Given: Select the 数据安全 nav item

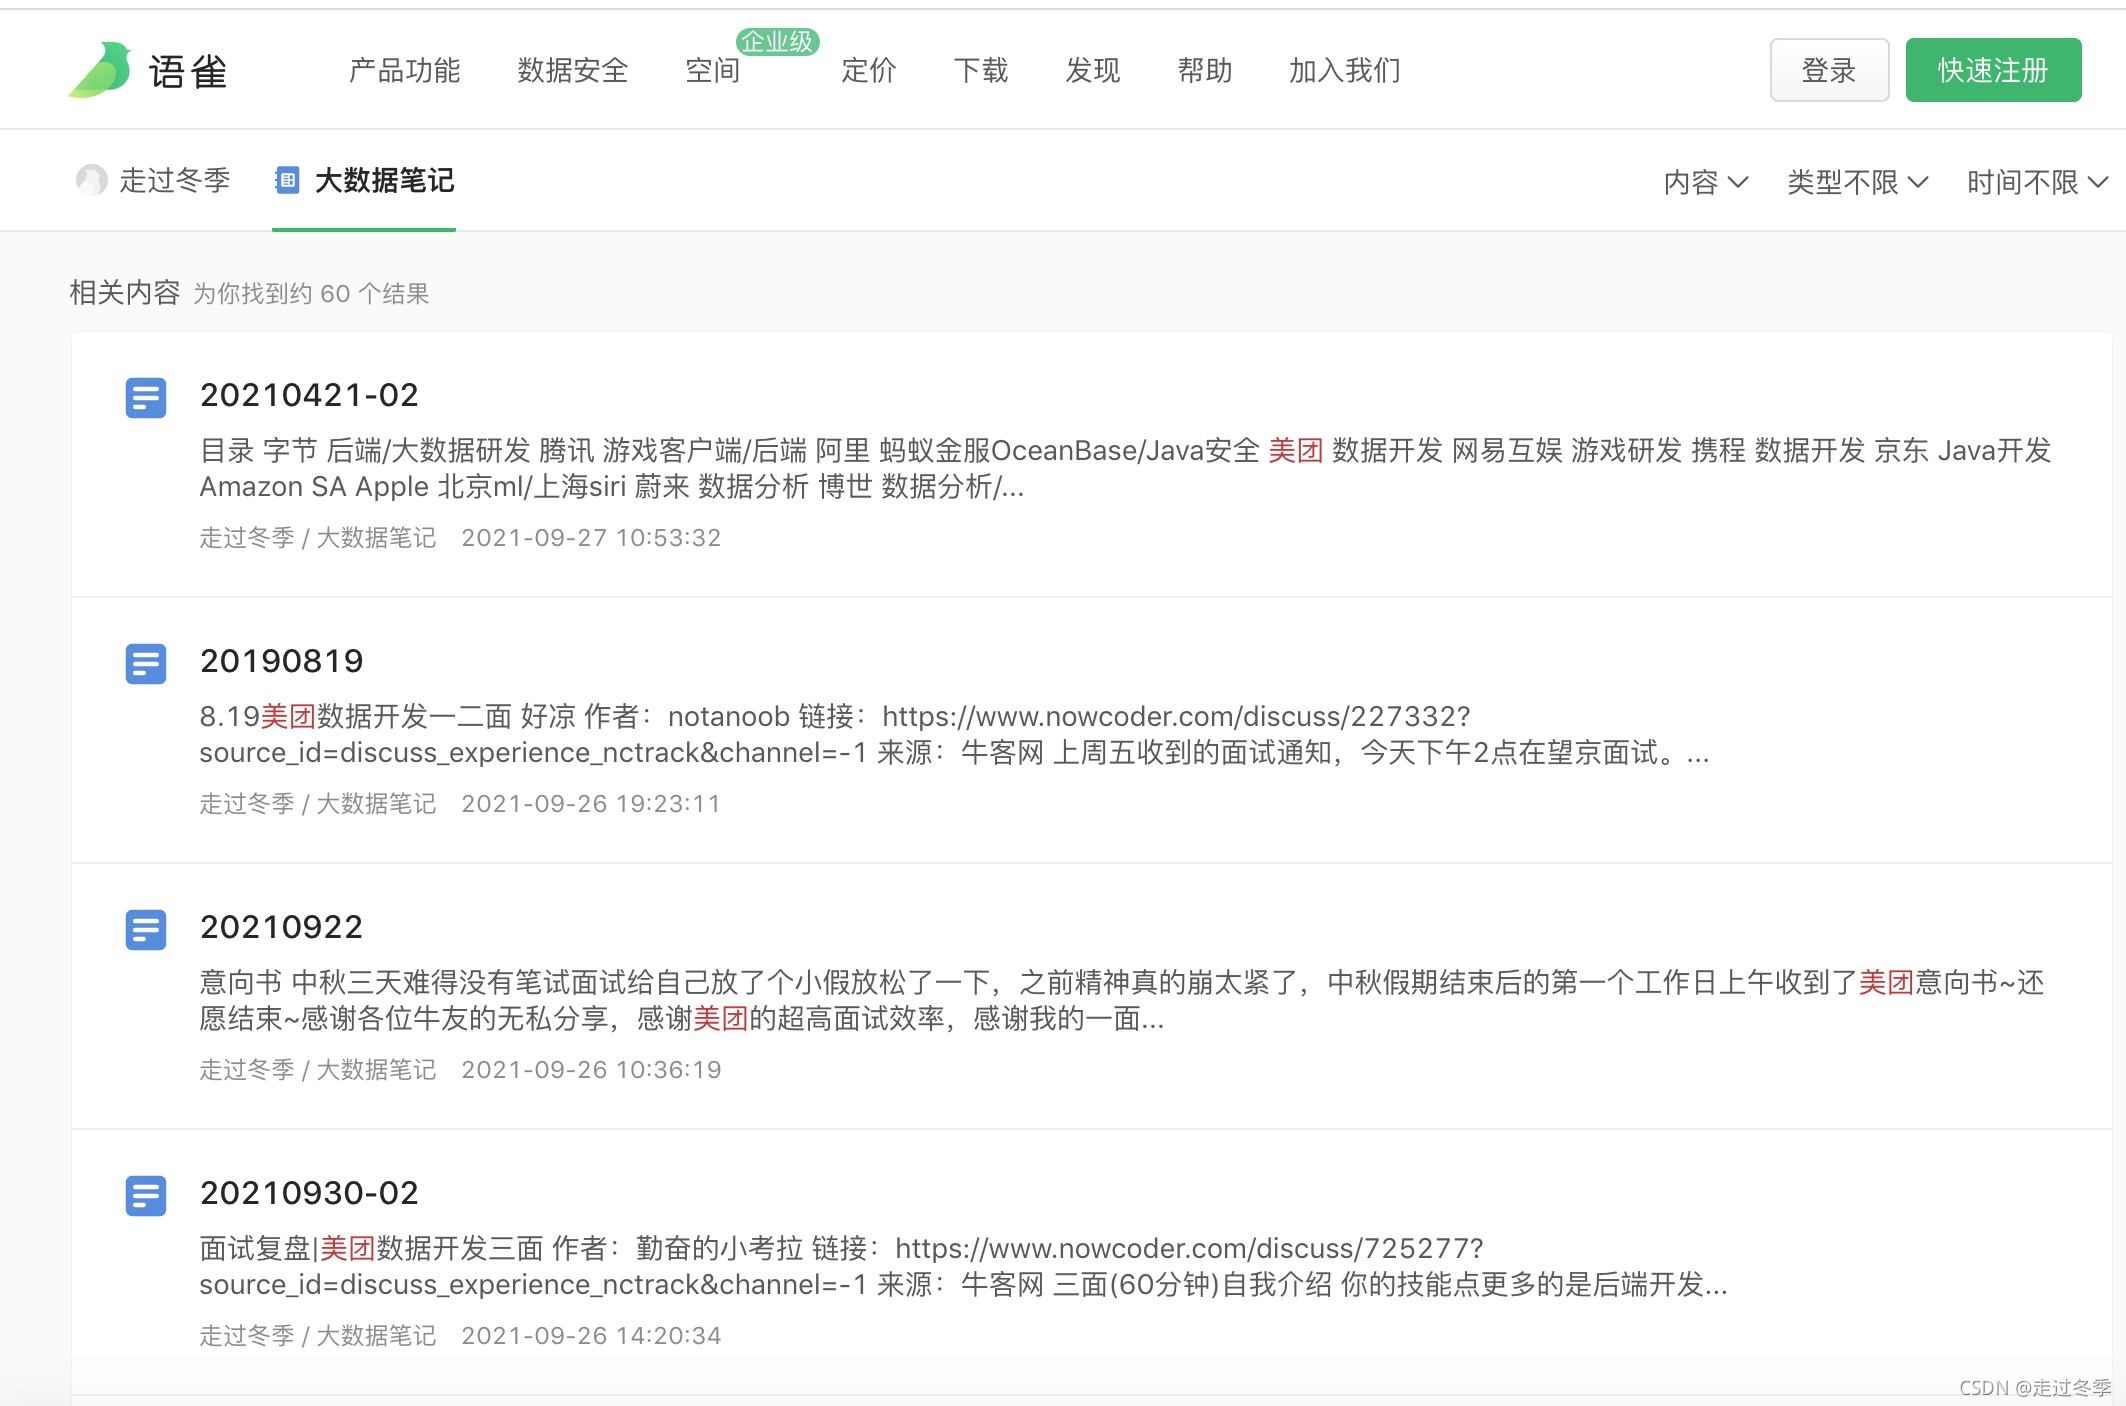Looking at the screenshot, I should [x=572, y=70].
